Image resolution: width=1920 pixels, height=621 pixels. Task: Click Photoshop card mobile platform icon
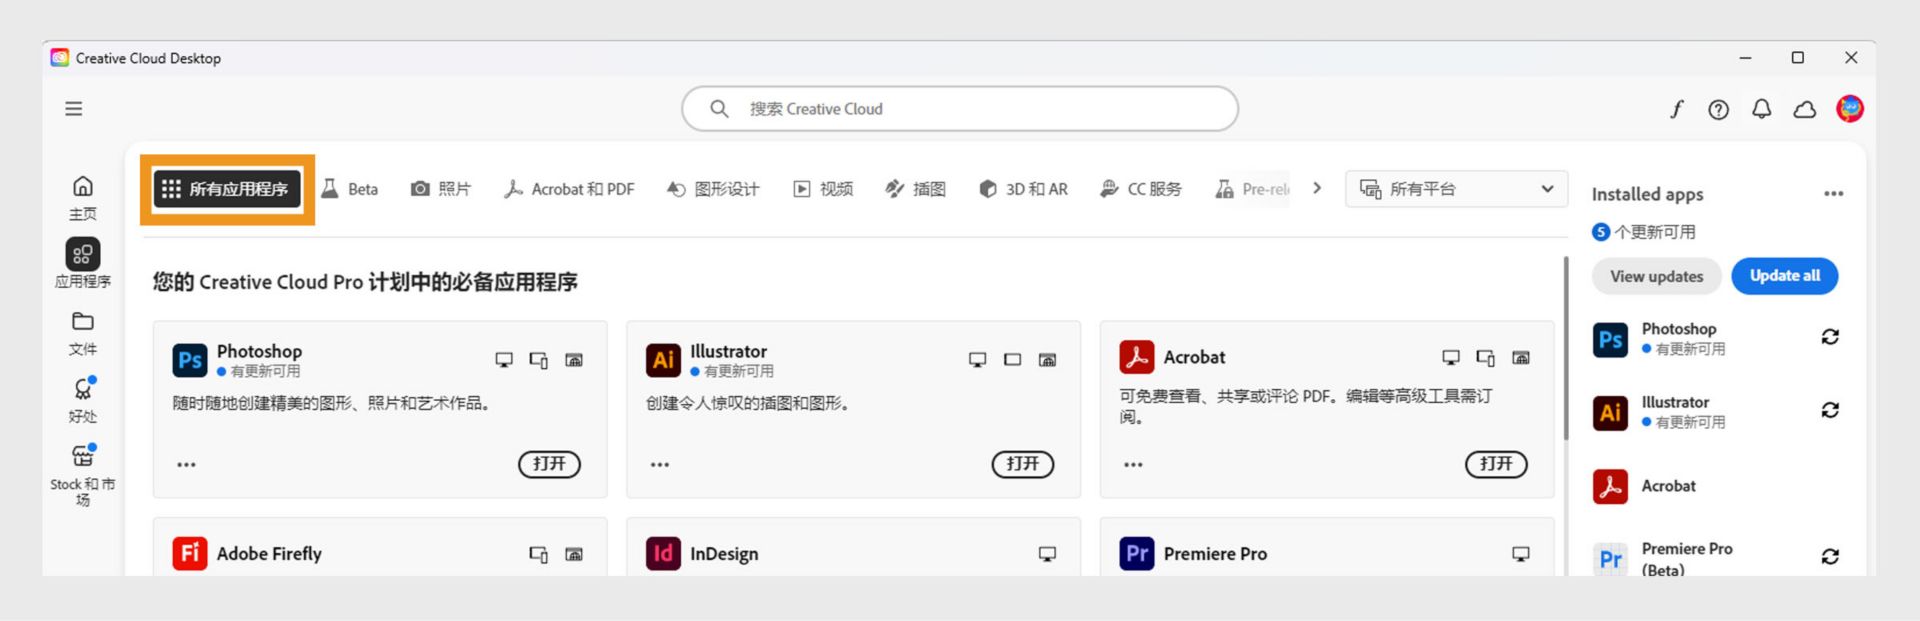click(539, 360)
